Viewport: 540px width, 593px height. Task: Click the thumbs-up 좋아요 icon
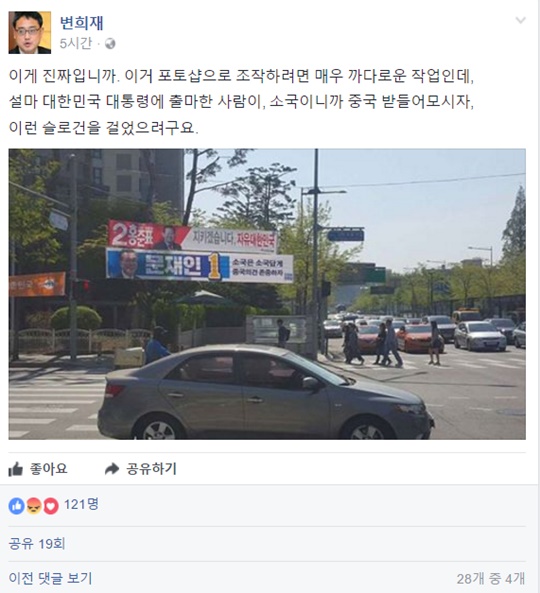(x=16, y=469)
